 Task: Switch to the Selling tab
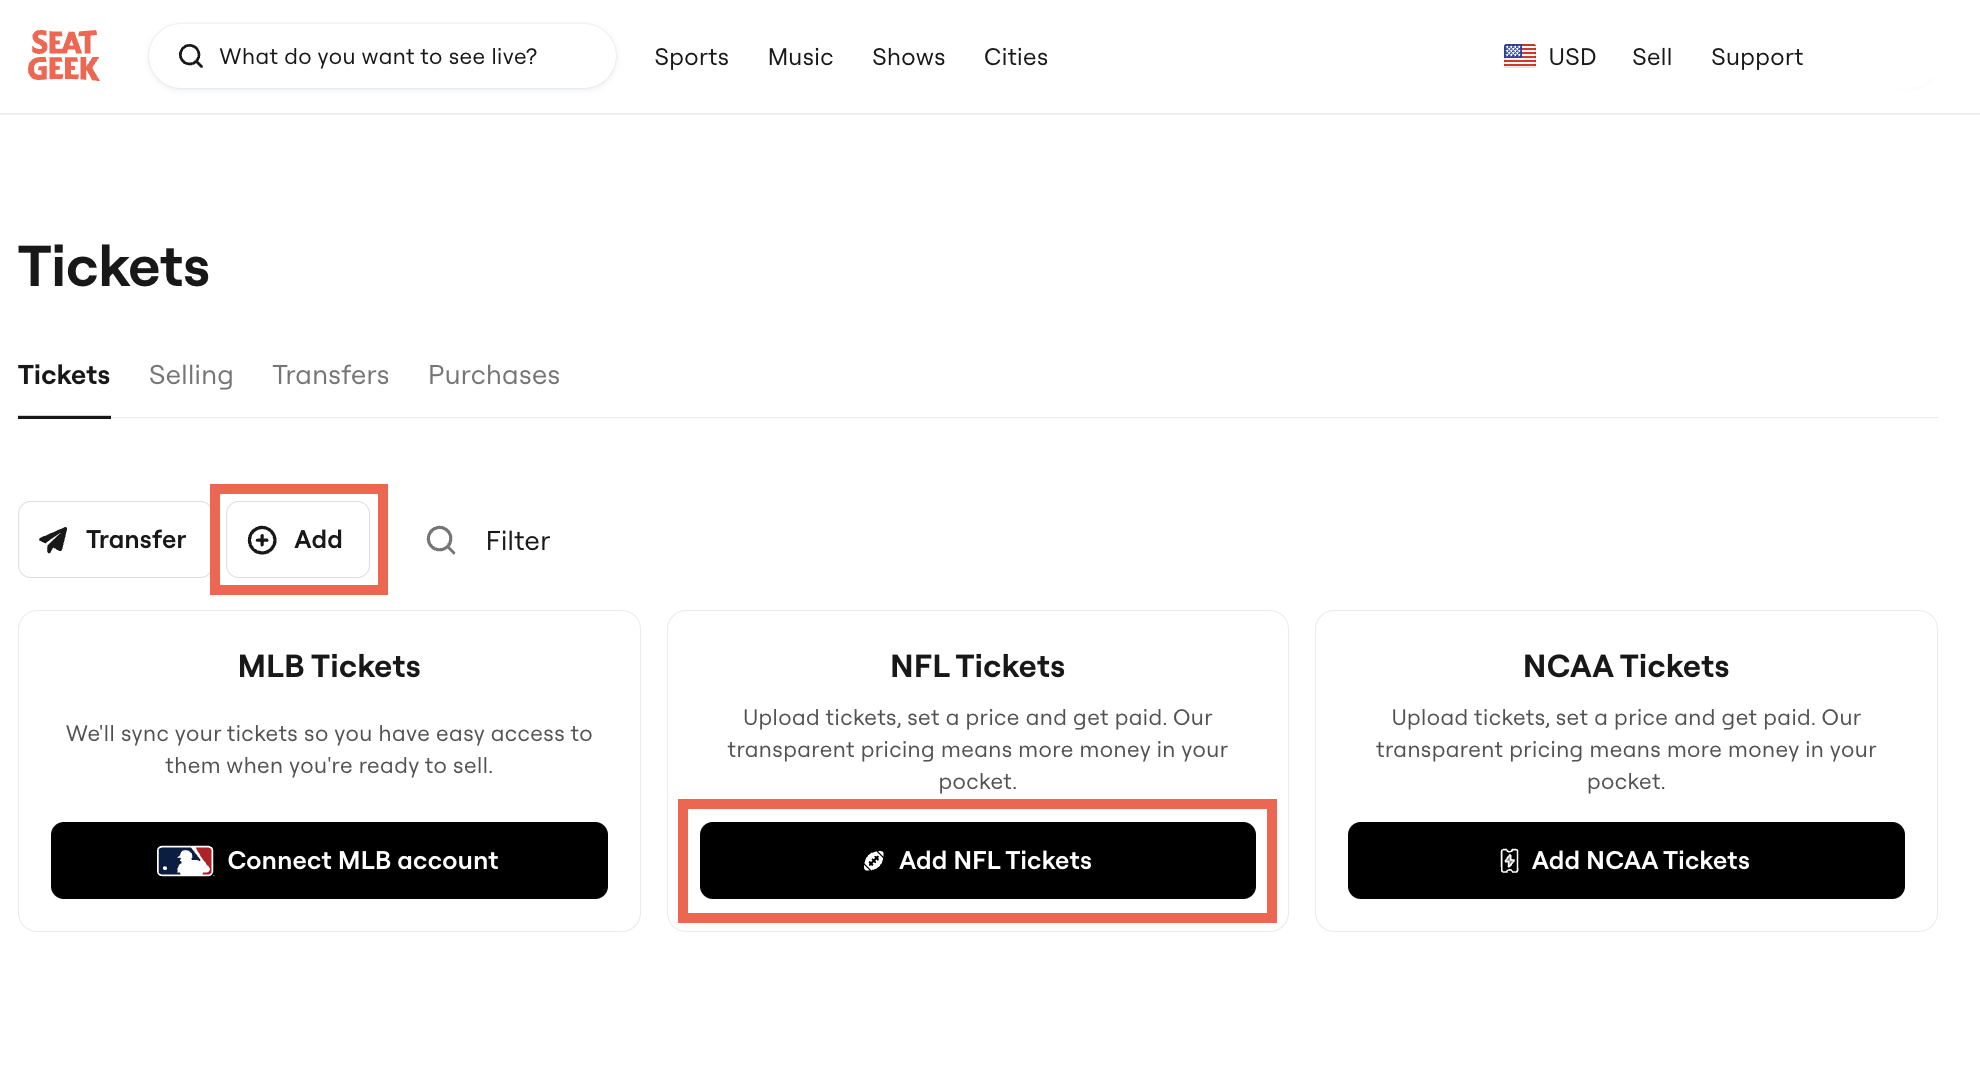point(191,375)
